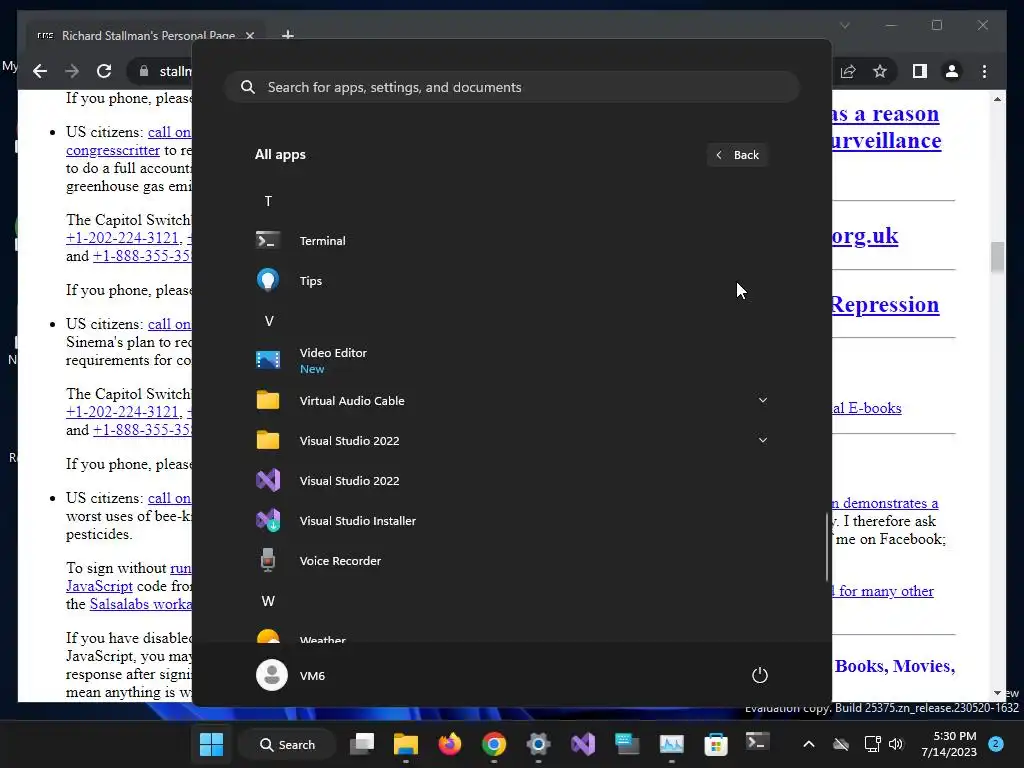Click the Chrome page vertical scrollbar thumb
1024x768 pixels.
(997, 257)
